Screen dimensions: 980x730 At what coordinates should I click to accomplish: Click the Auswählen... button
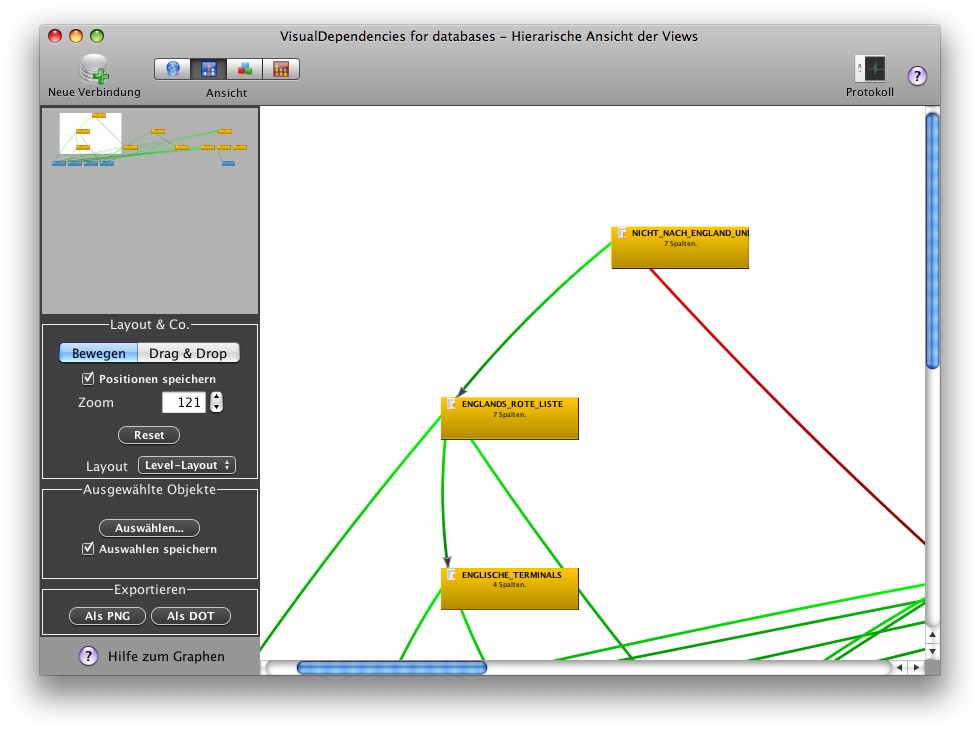click(x=149, y=528)
